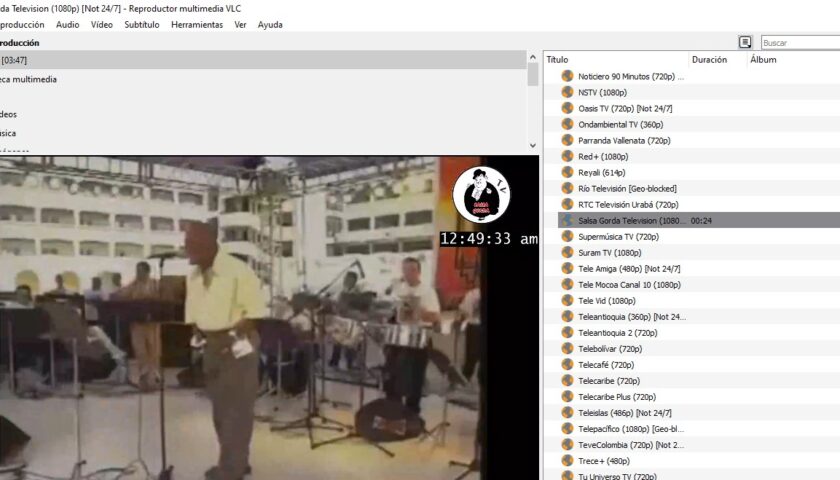This screenshot has height=480, width=840.
Task: Click the stream icon beside Red+ (1080p)
Action: tap(567, 156)
